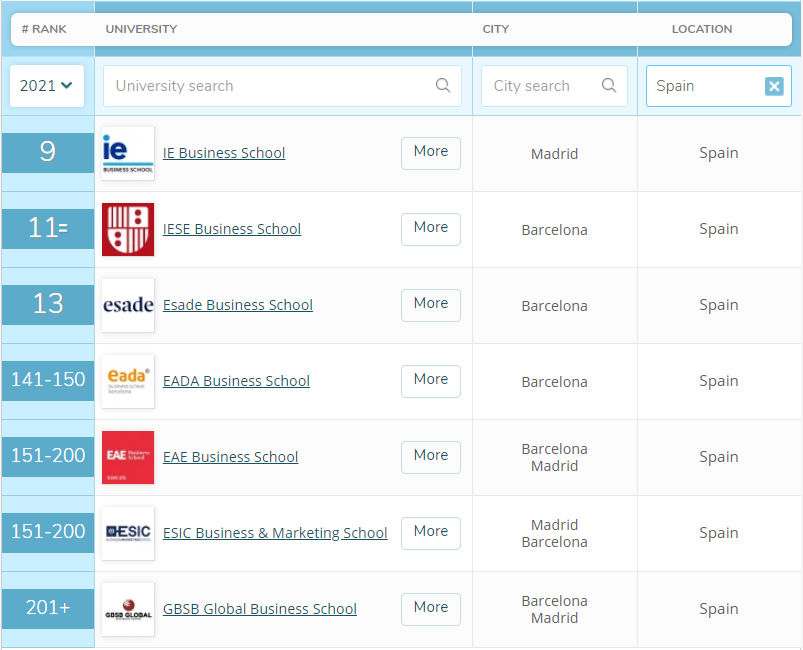The image size is (803, 650).
Task: Click Barcelona city for Esade Business School
Action: point(554,306)
